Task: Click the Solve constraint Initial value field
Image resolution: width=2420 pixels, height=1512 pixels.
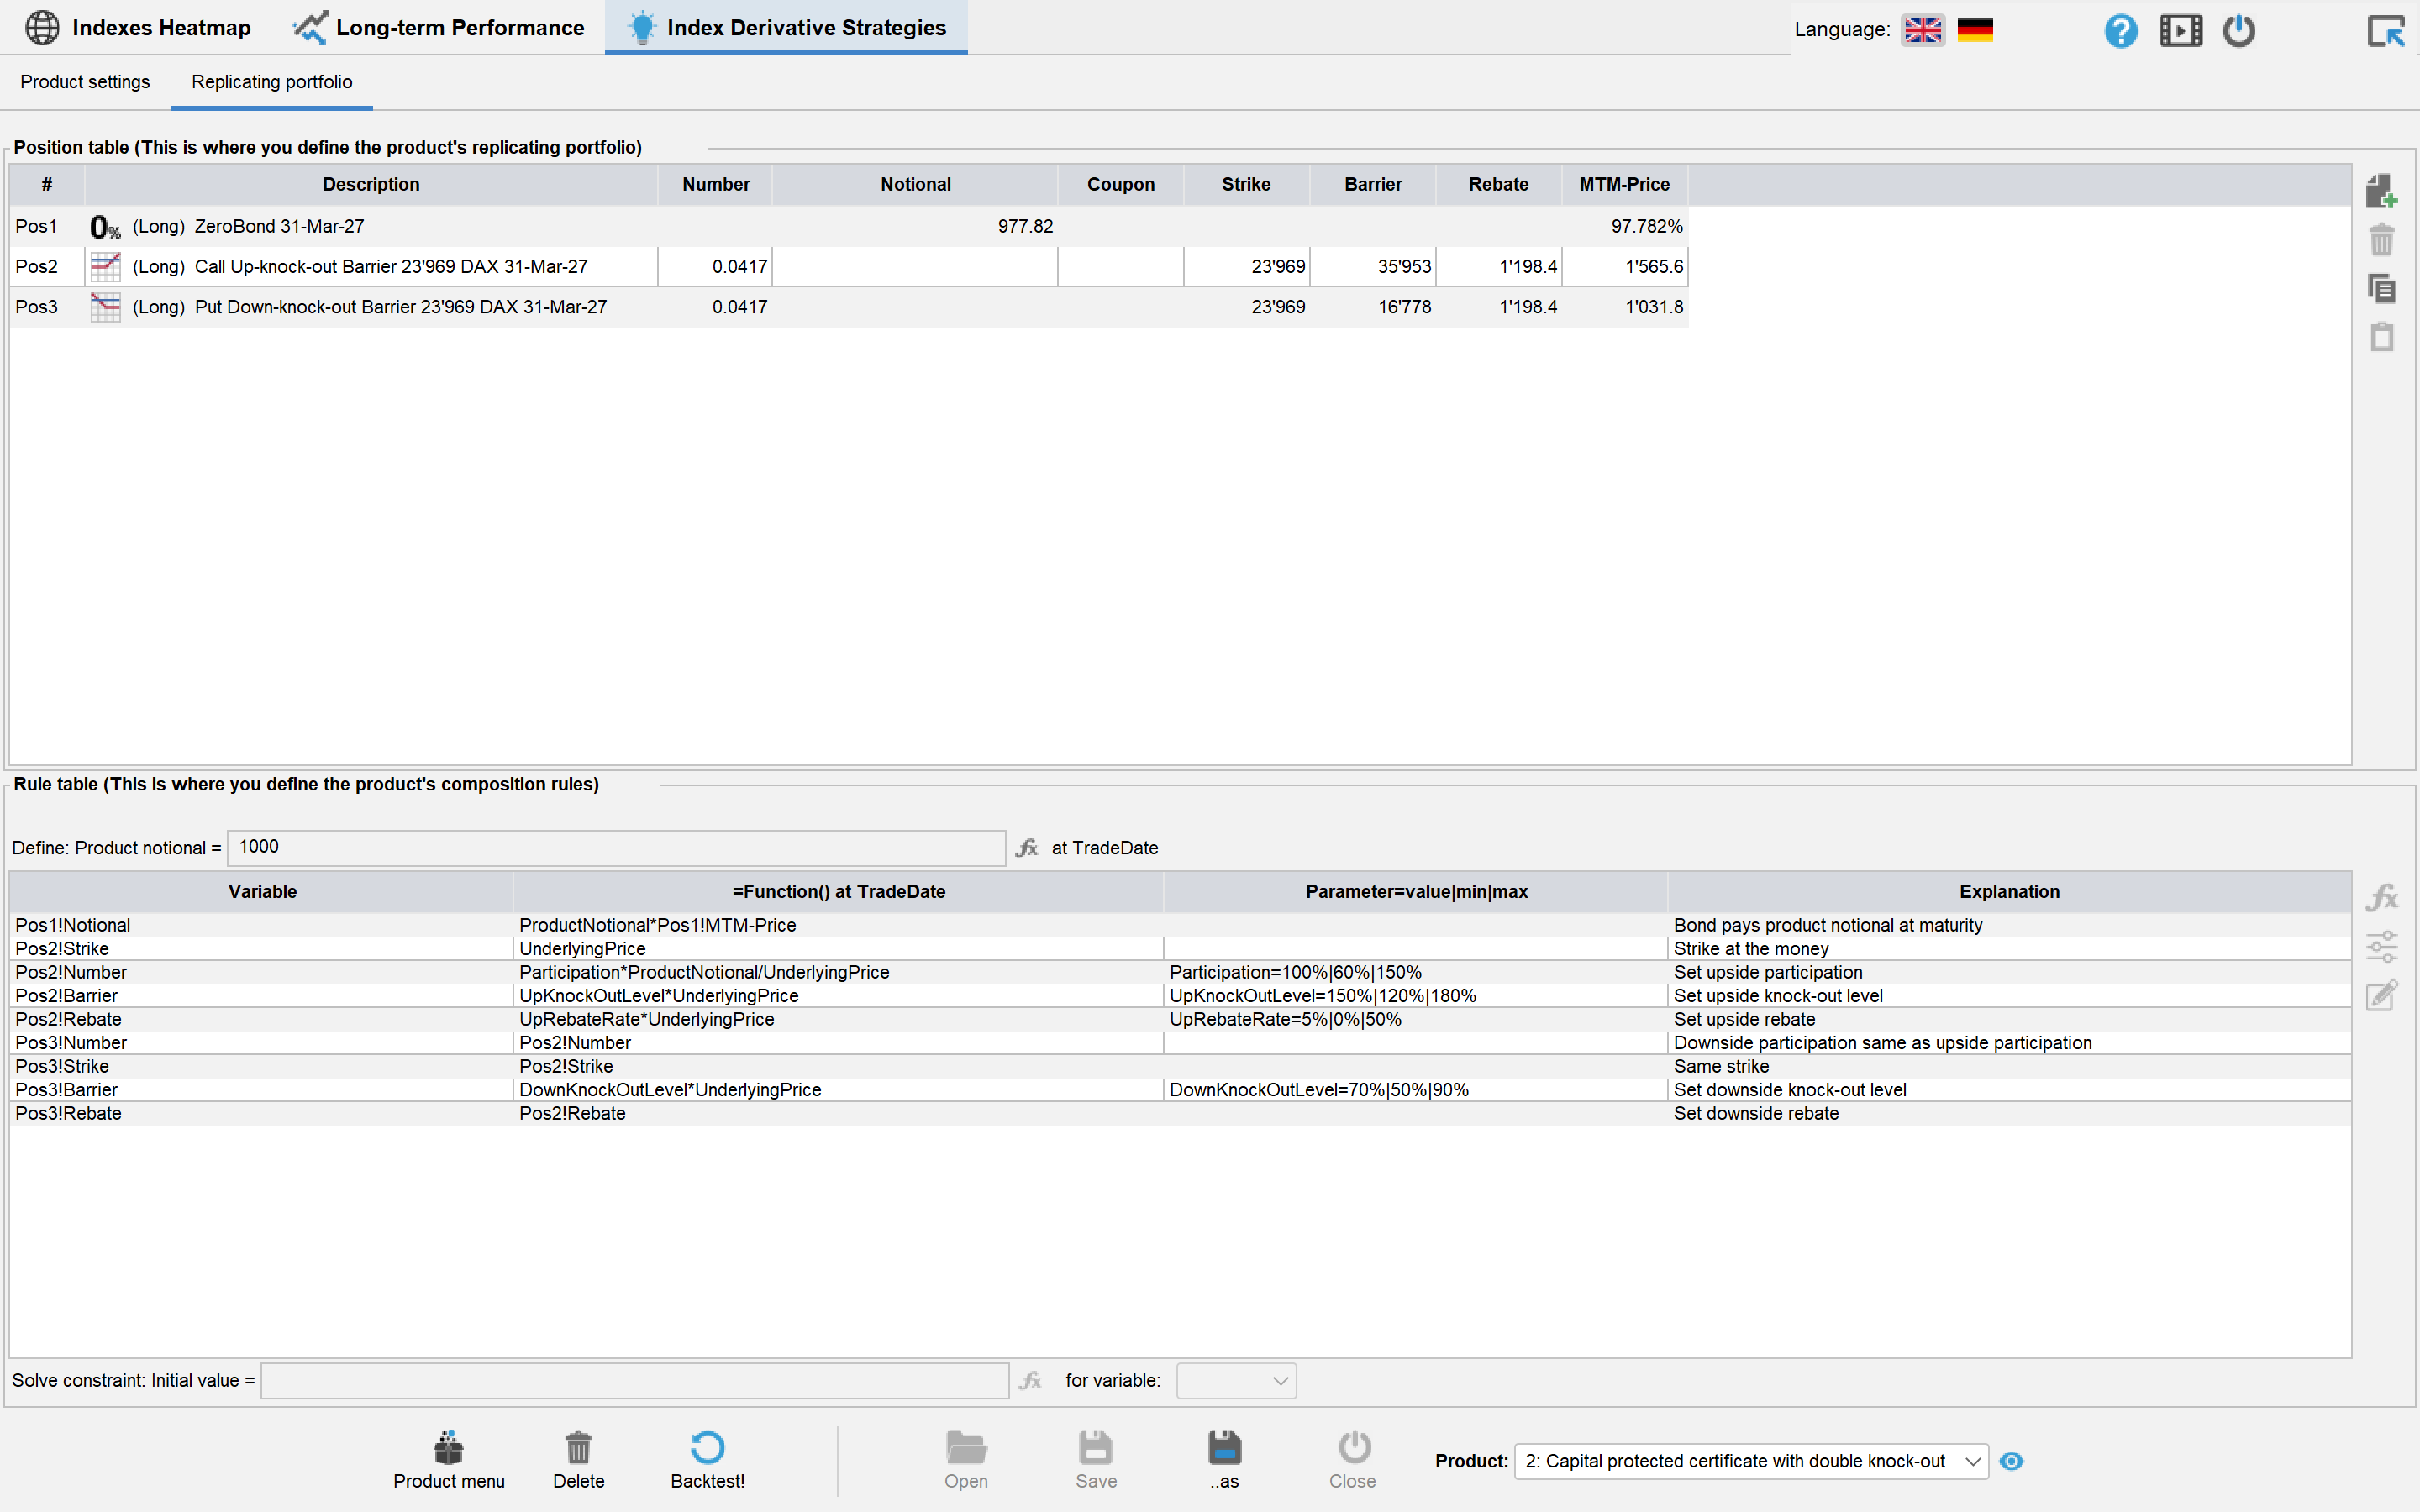Action: 634,1381
